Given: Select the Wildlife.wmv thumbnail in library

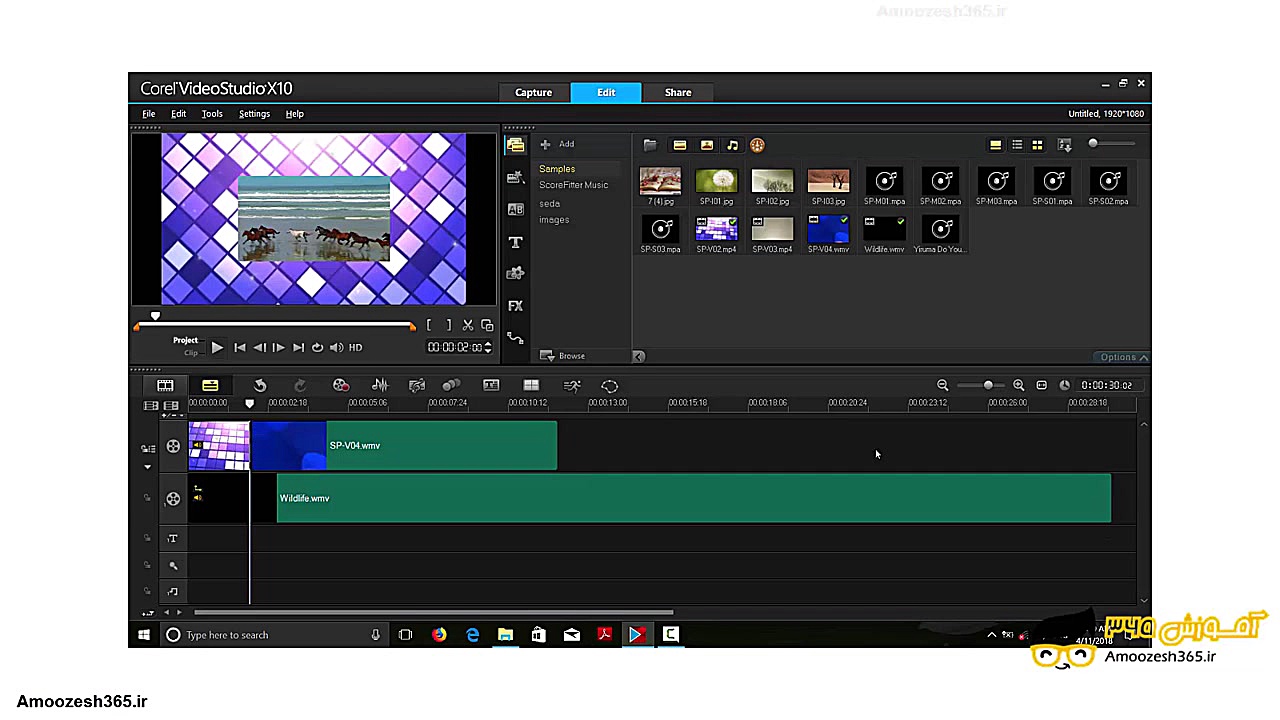Looking at the screenshot, I should coord(884,231).
